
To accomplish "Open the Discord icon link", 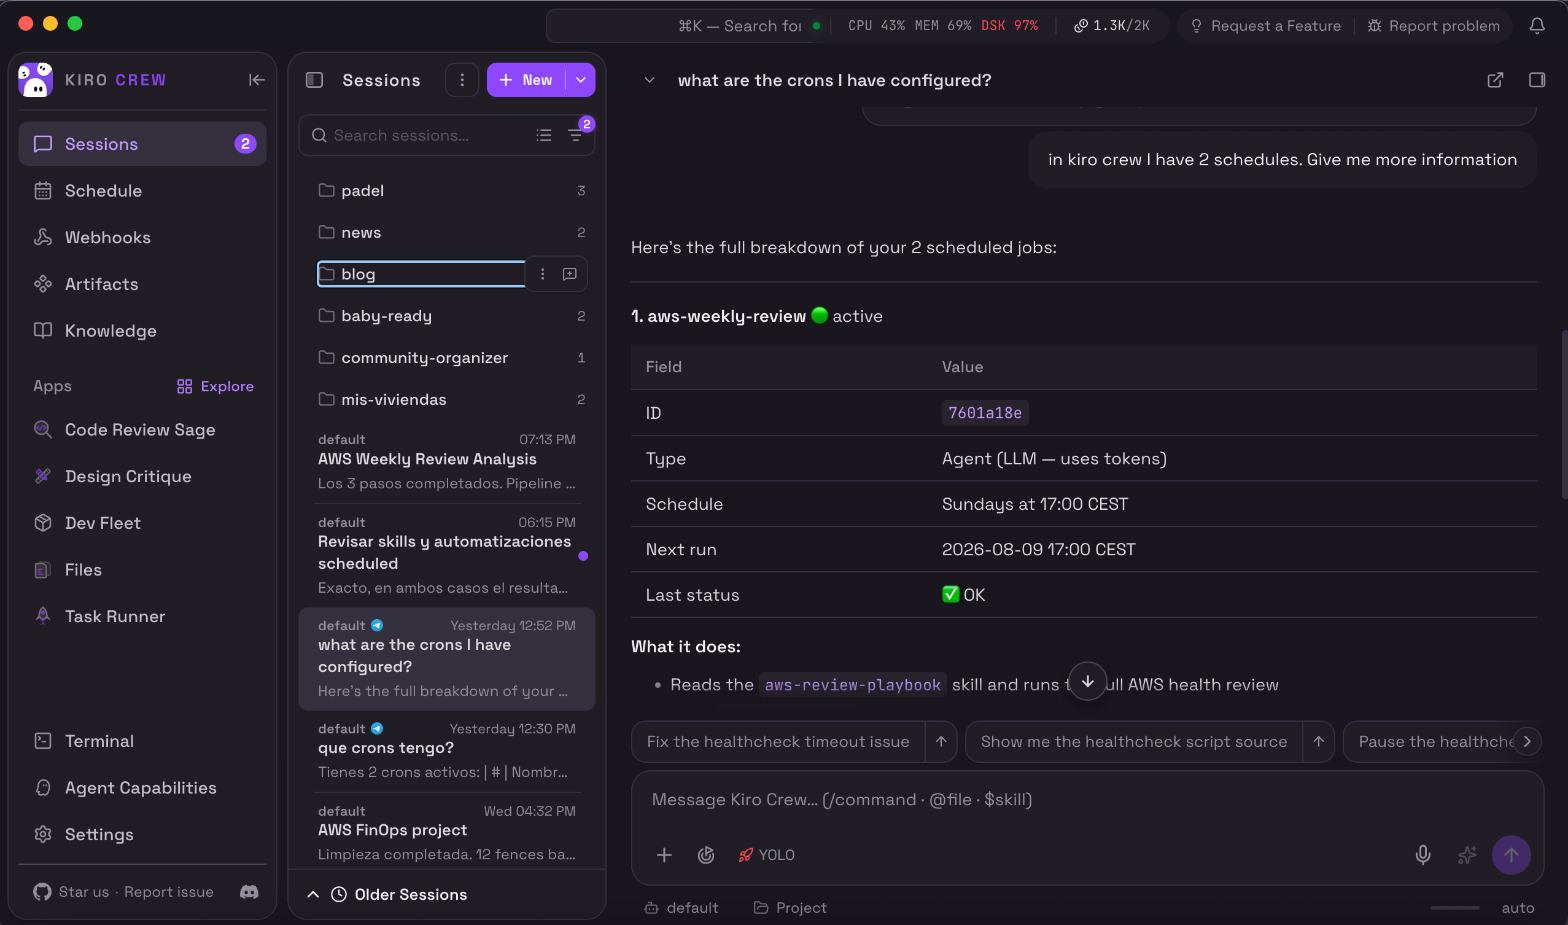I will coord(250,892).
